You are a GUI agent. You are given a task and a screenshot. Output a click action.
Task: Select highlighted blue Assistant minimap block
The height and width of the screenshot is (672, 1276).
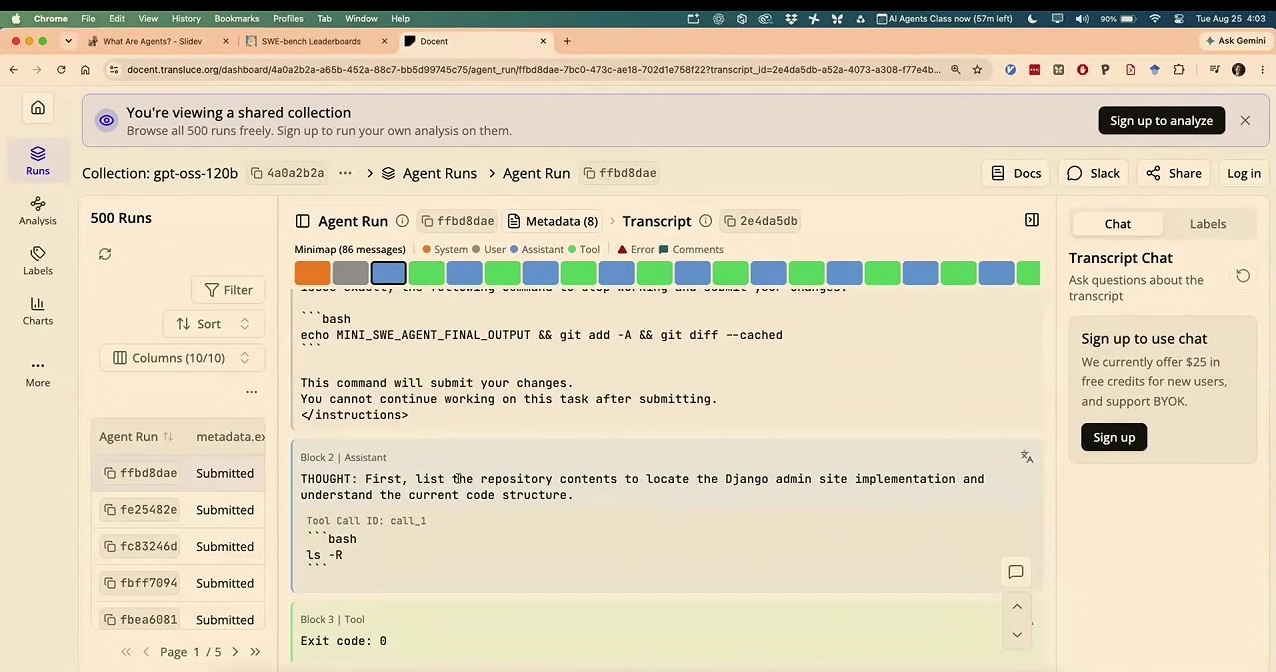pyautogui.click(x=388, y=272)
